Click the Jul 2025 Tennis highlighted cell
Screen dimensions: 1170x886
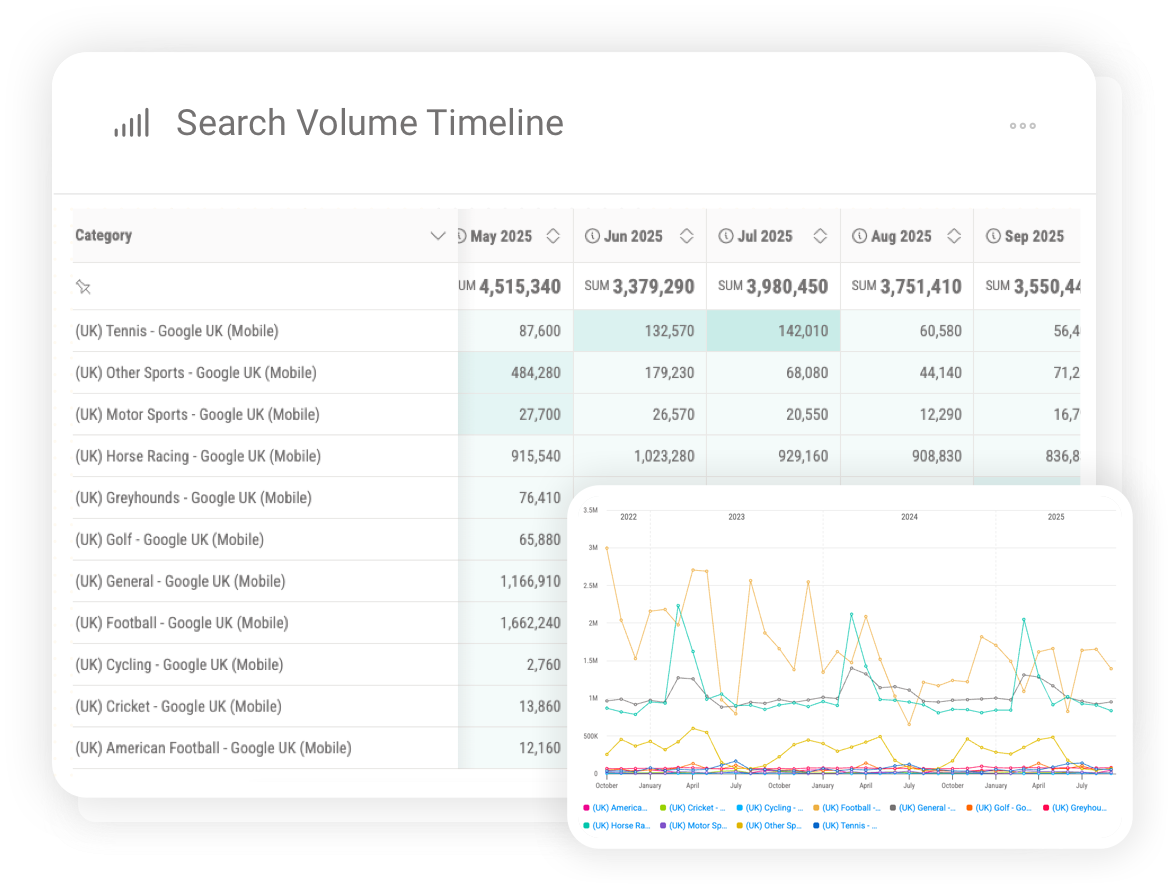775,330
